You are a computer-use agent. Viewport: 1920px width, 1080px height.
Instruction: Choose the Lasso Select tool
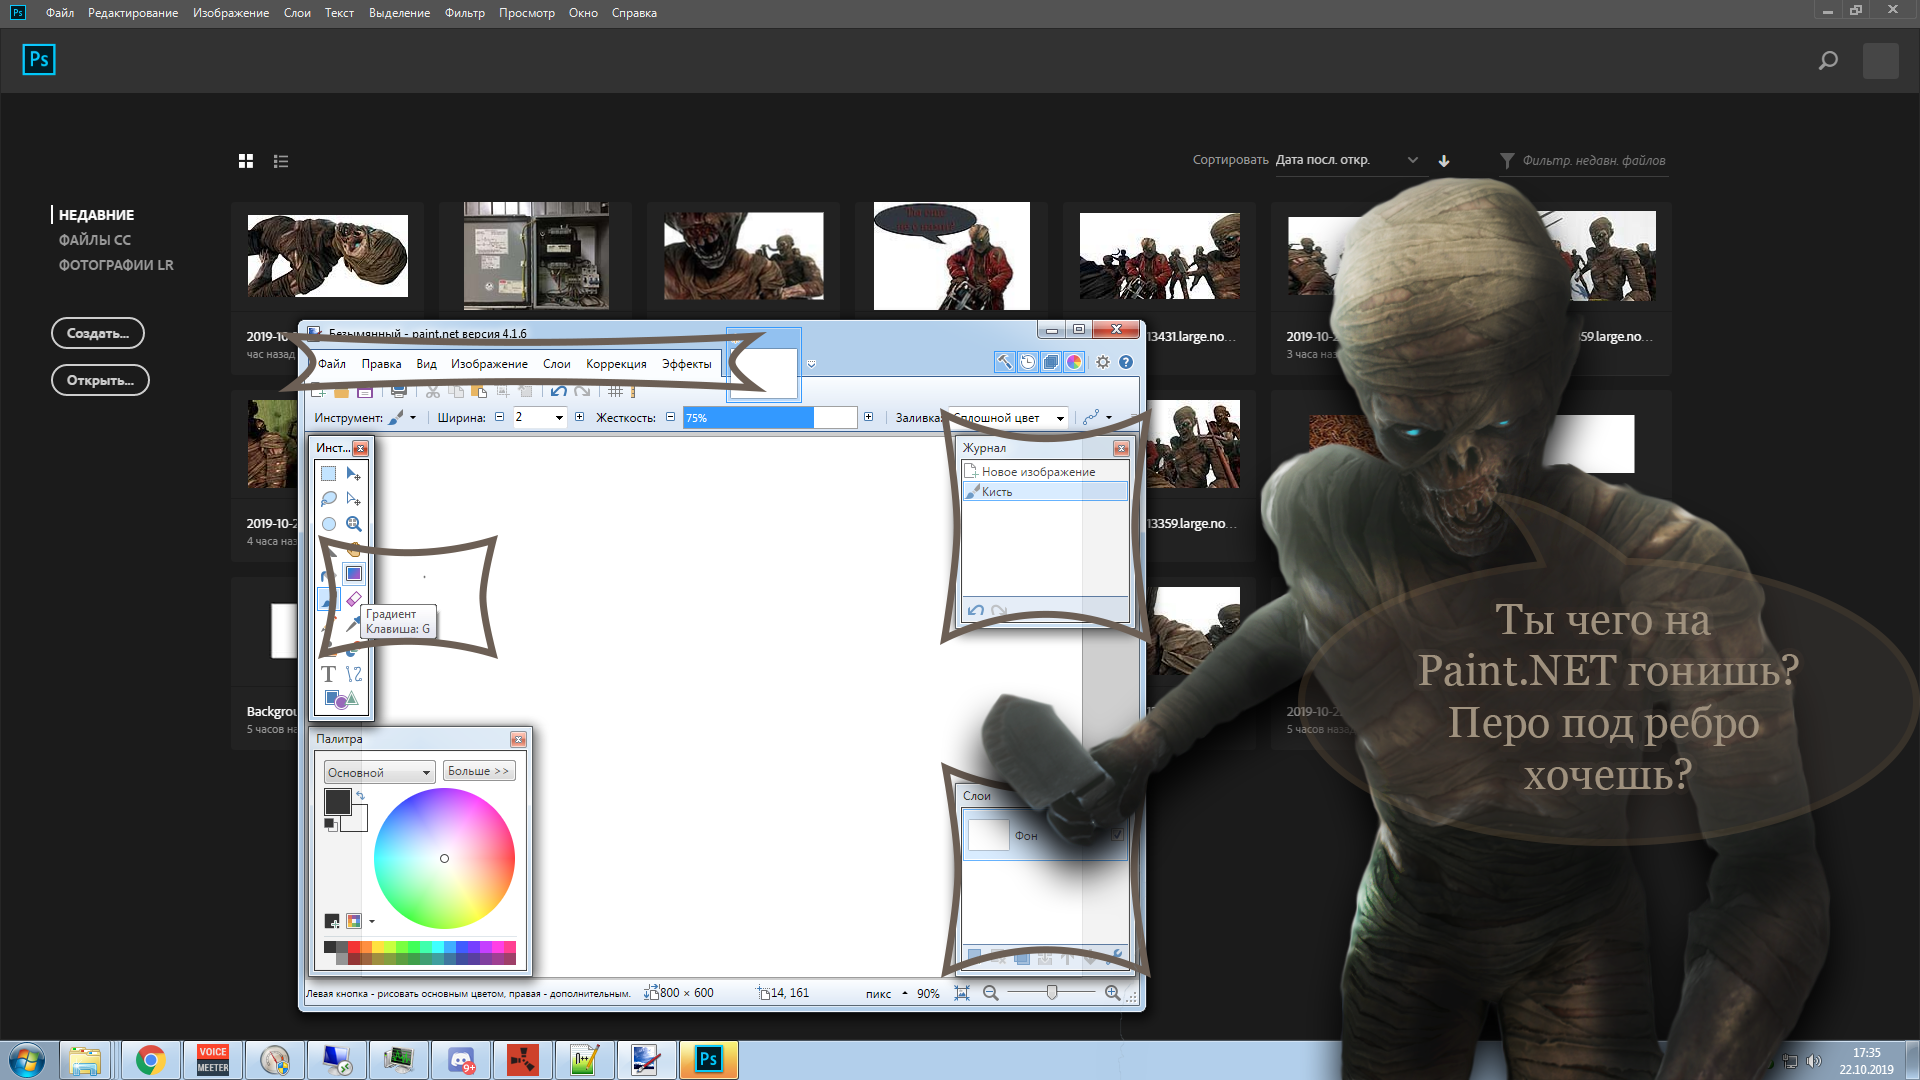328,499
